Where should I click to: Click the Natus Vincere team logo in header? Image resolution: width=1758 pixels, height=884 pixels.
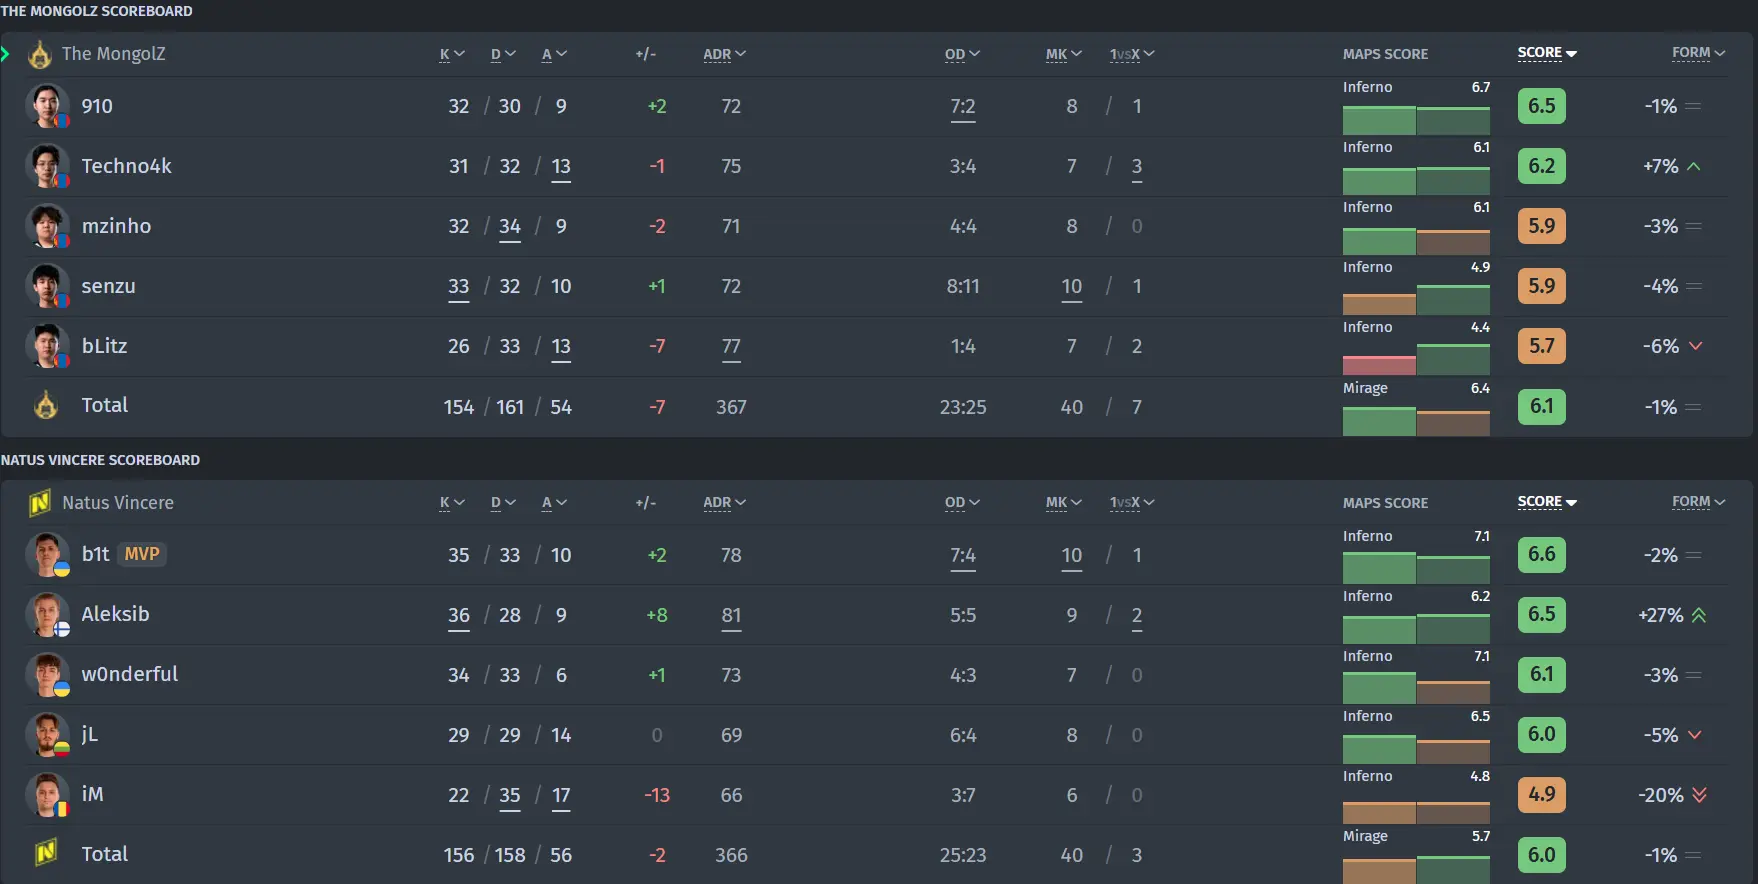[x=40, y=502]
